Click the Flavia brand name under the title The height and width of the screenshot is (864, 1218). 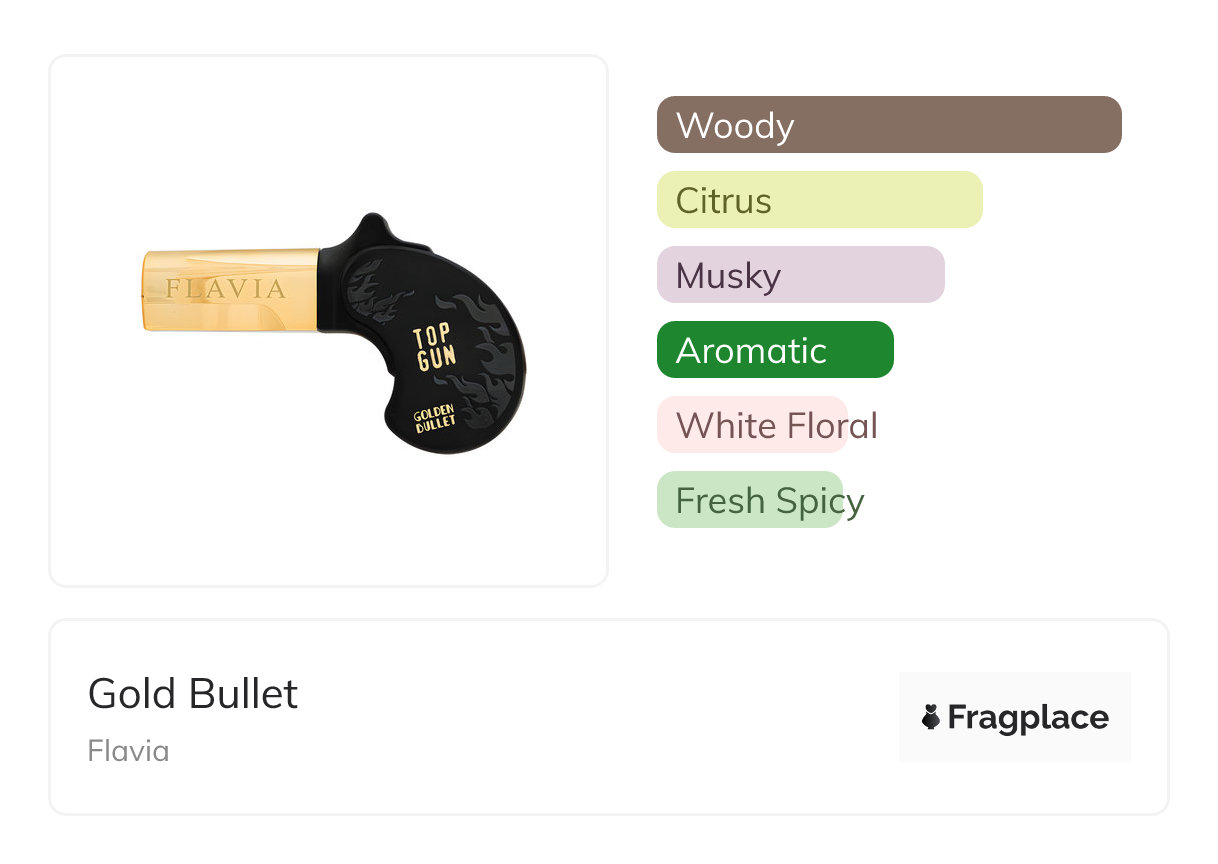(x=128, y=751)
